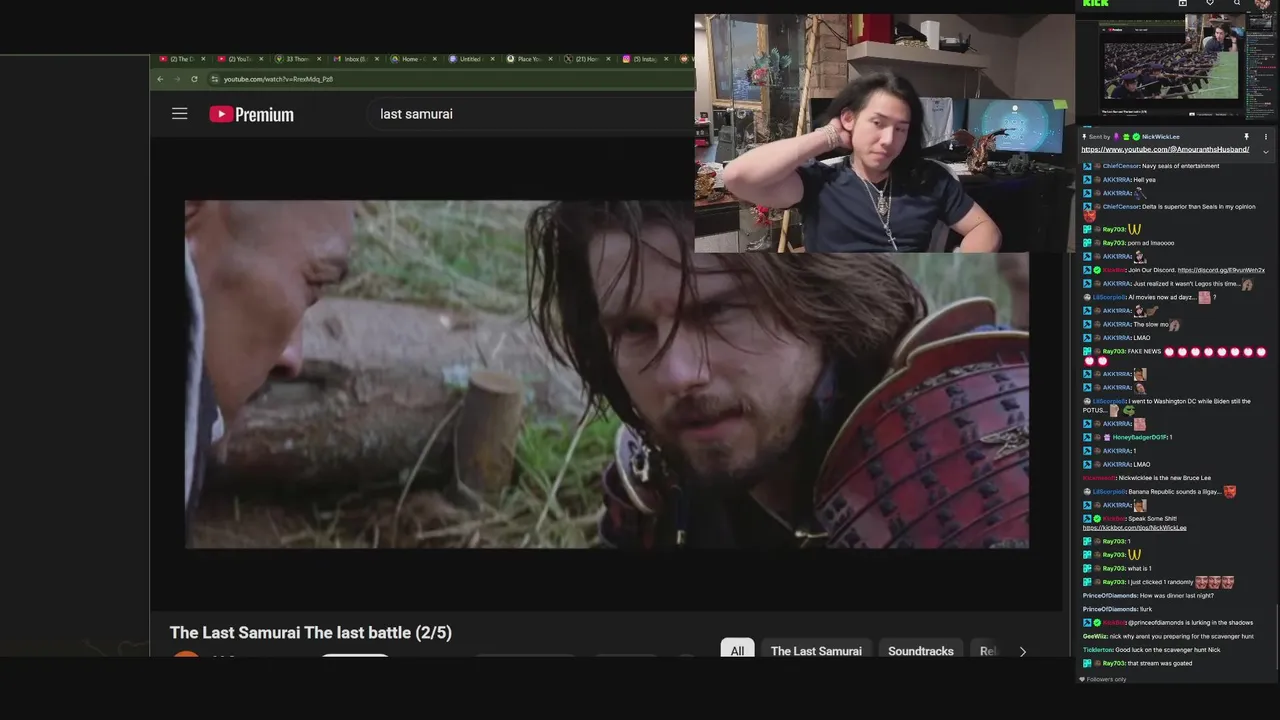Open the Kick profile avatar in the header
The height and width of the screenshot is (720, 1280).
(1262, 4)
